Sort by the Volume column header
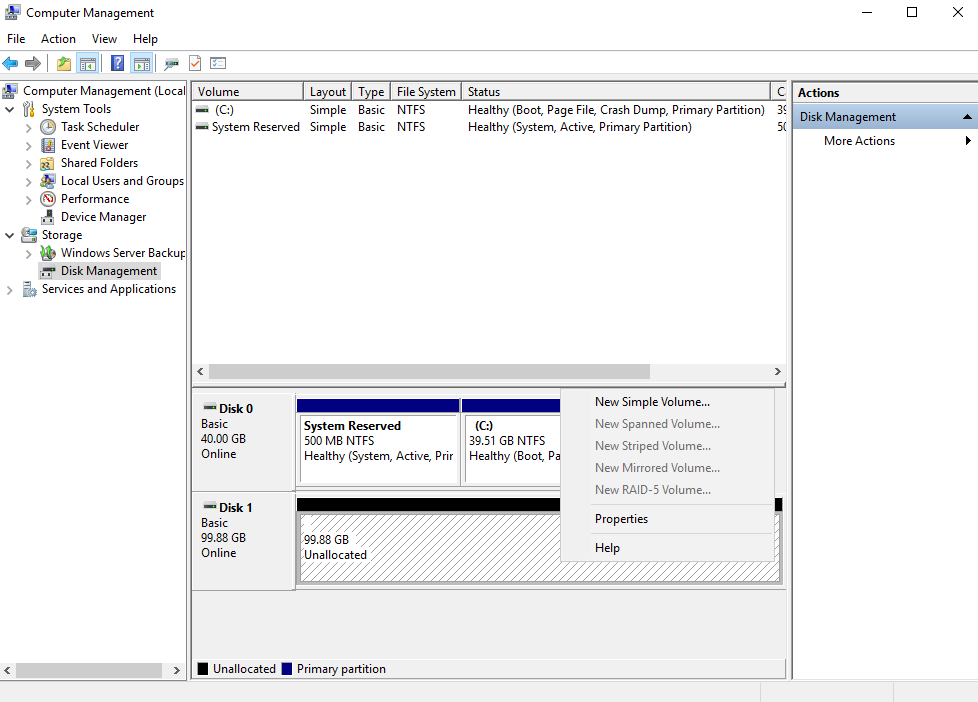The height and width of the screenshot is (702, 978). pyautogui.click(x=248, y=92)
